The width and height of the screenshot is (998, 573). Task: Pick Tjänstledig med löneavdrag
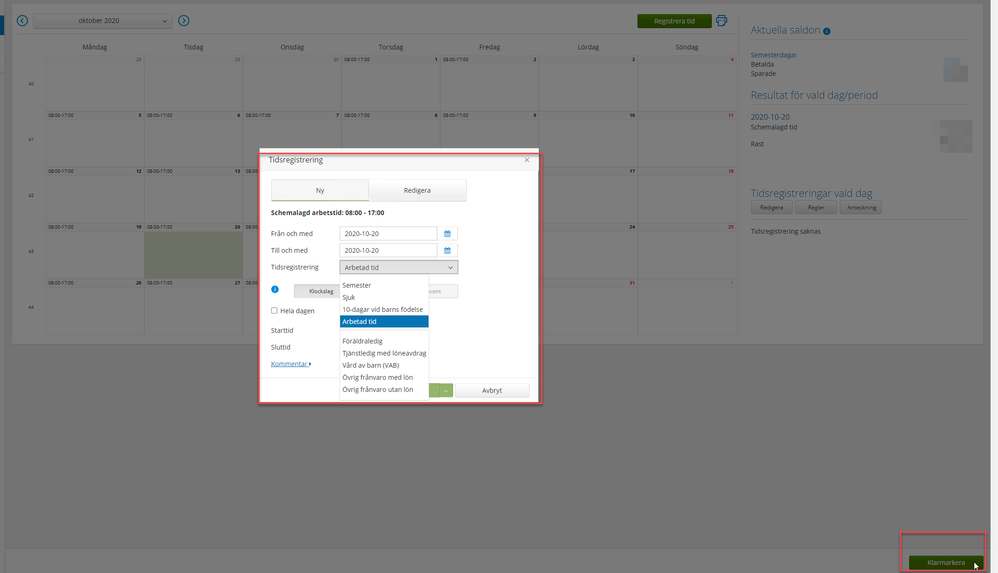tap(384, 353)
